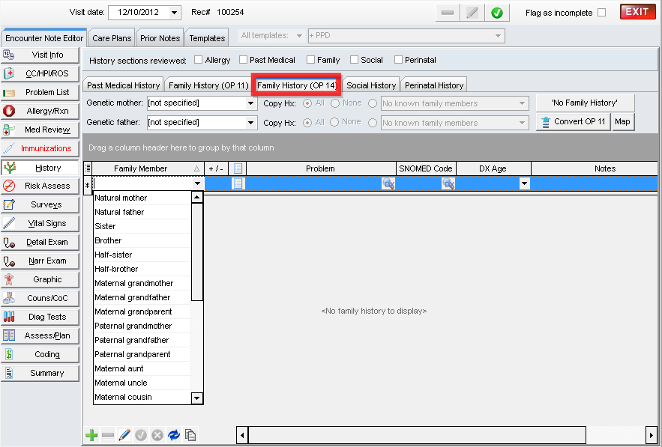Open the Graphic section

click(x=40, y=279)
